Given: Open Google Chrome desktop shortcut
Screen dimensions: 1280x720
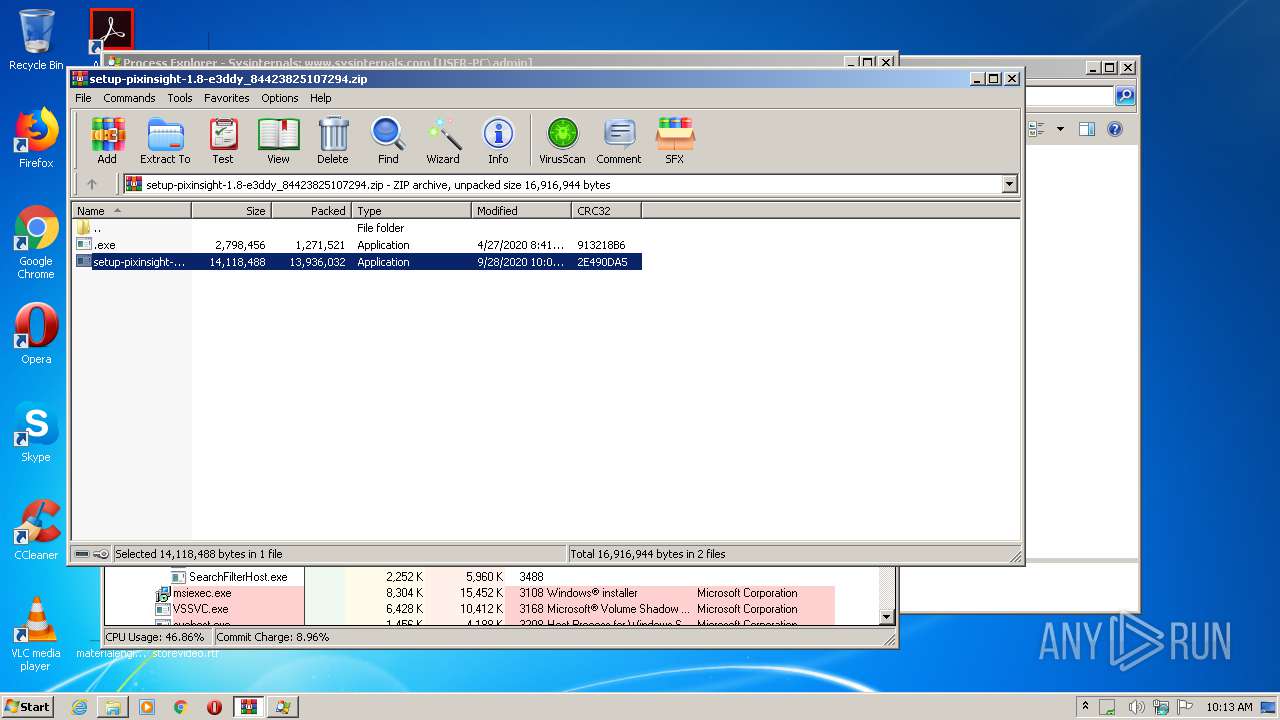Looking at the screenshot, I should point(36,243).
